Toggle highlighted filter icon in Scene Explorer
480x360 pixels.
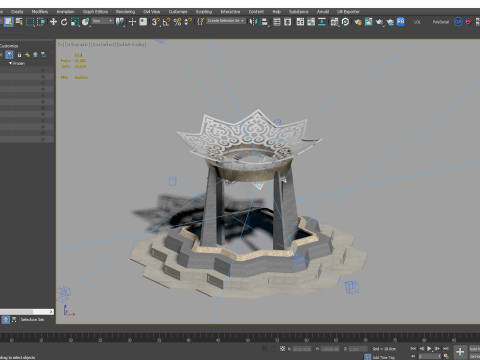click(x=9, y=55)
